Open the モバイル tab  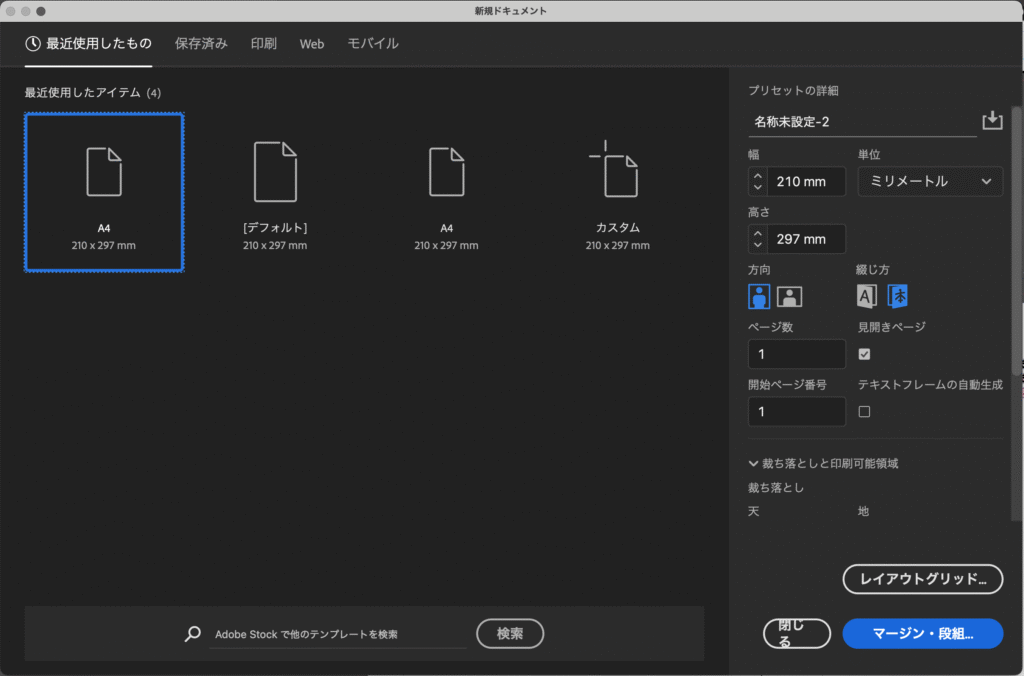point(373,44)
